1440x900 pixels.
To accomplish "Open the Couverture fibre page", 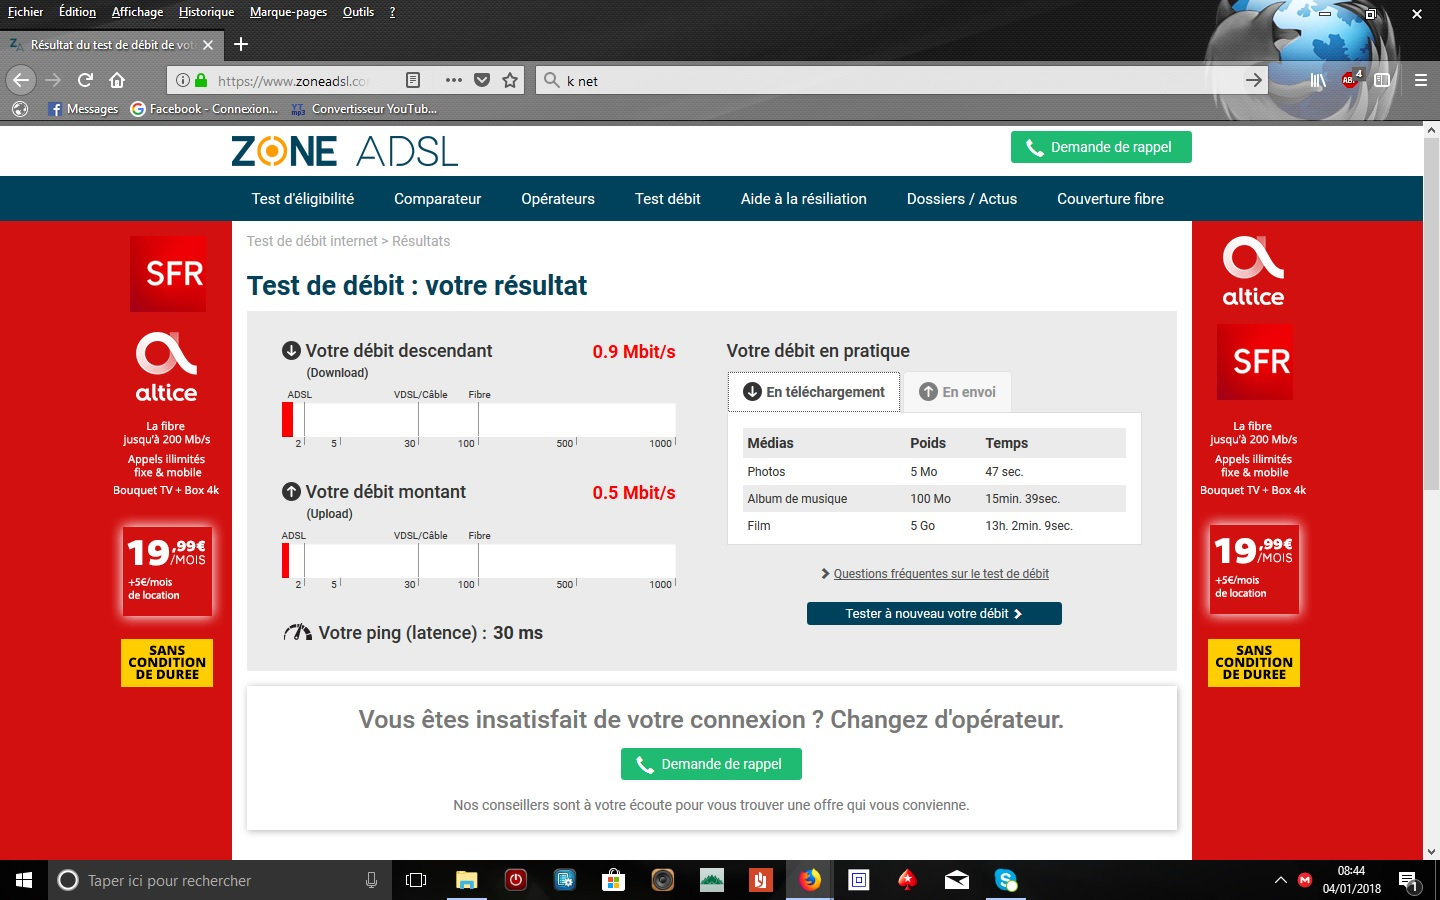I will (x=1110, y=199).
